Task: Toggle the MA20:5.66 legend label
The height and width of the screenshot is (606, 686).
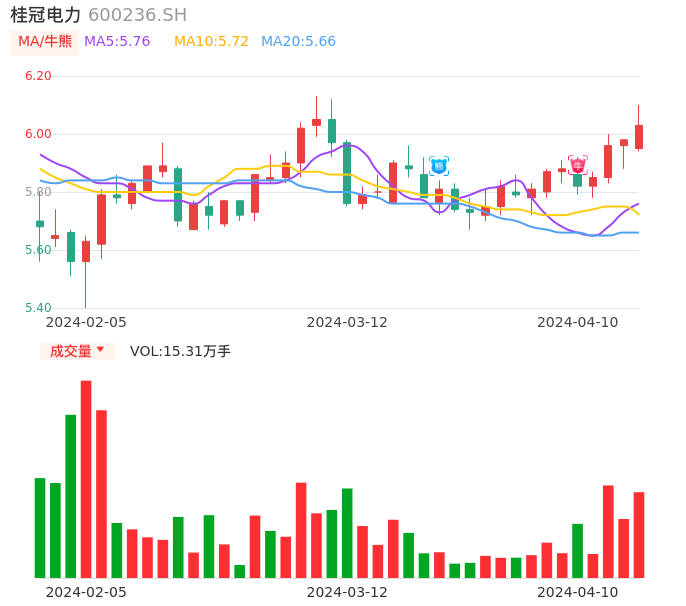Action: [298, 42]
